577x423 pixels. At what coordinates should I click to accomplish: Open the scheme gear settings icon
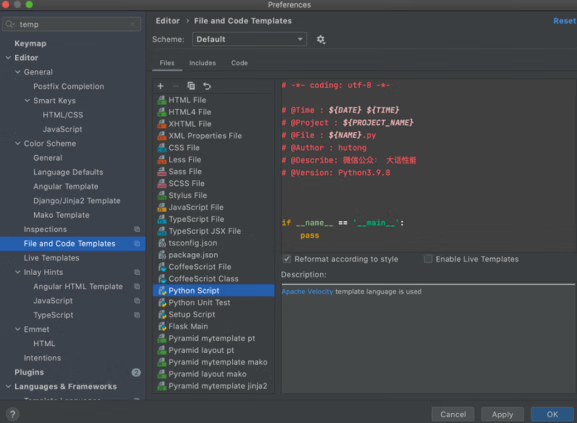pos(321,39)
